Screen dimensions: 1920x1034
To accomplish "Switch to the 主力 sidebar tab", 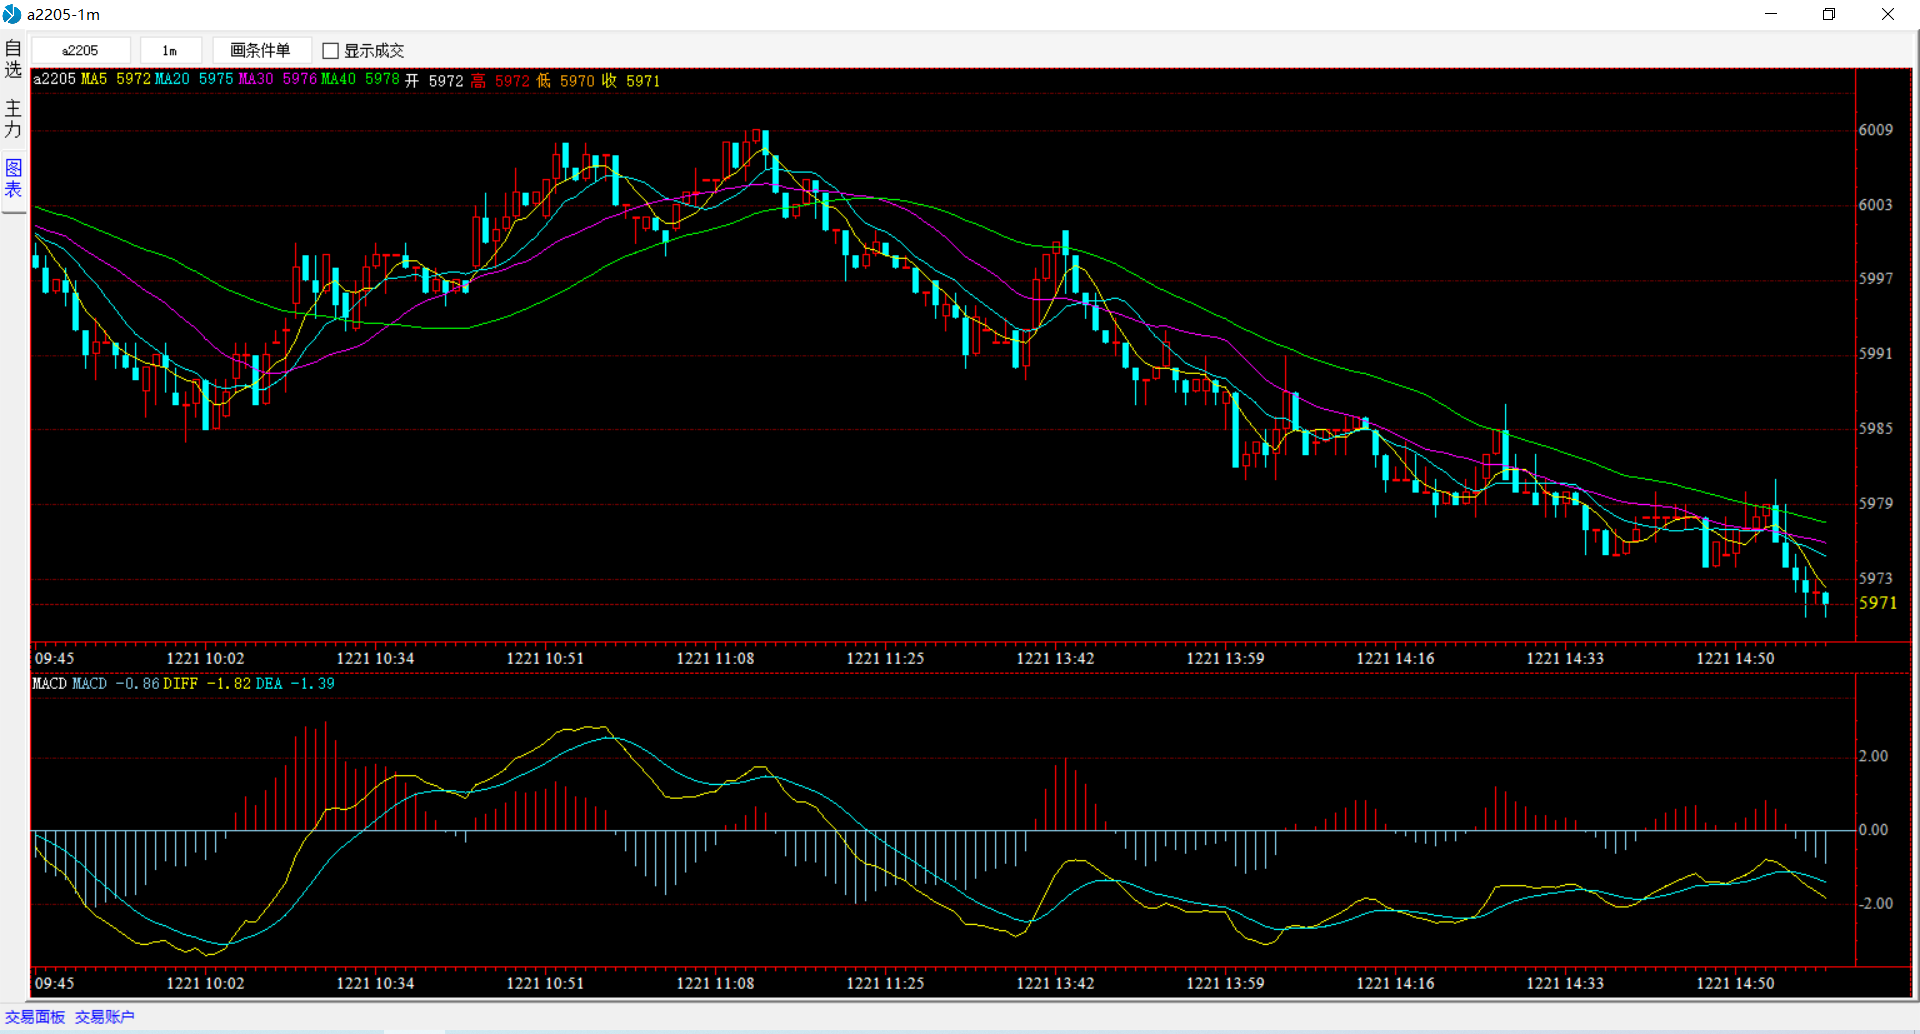I will [13, 119].
